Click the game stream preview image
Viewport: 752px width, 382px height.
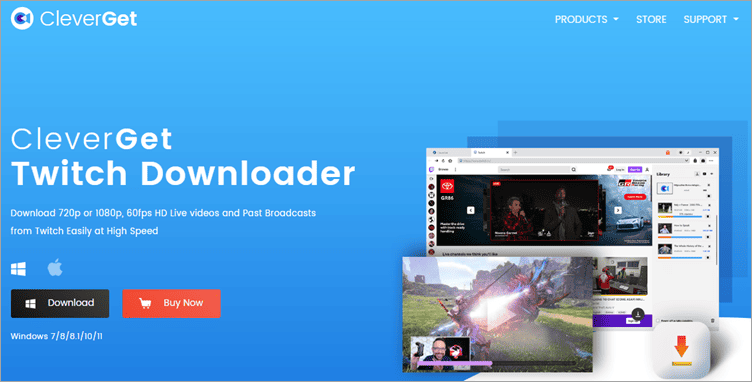click(497, 314)
